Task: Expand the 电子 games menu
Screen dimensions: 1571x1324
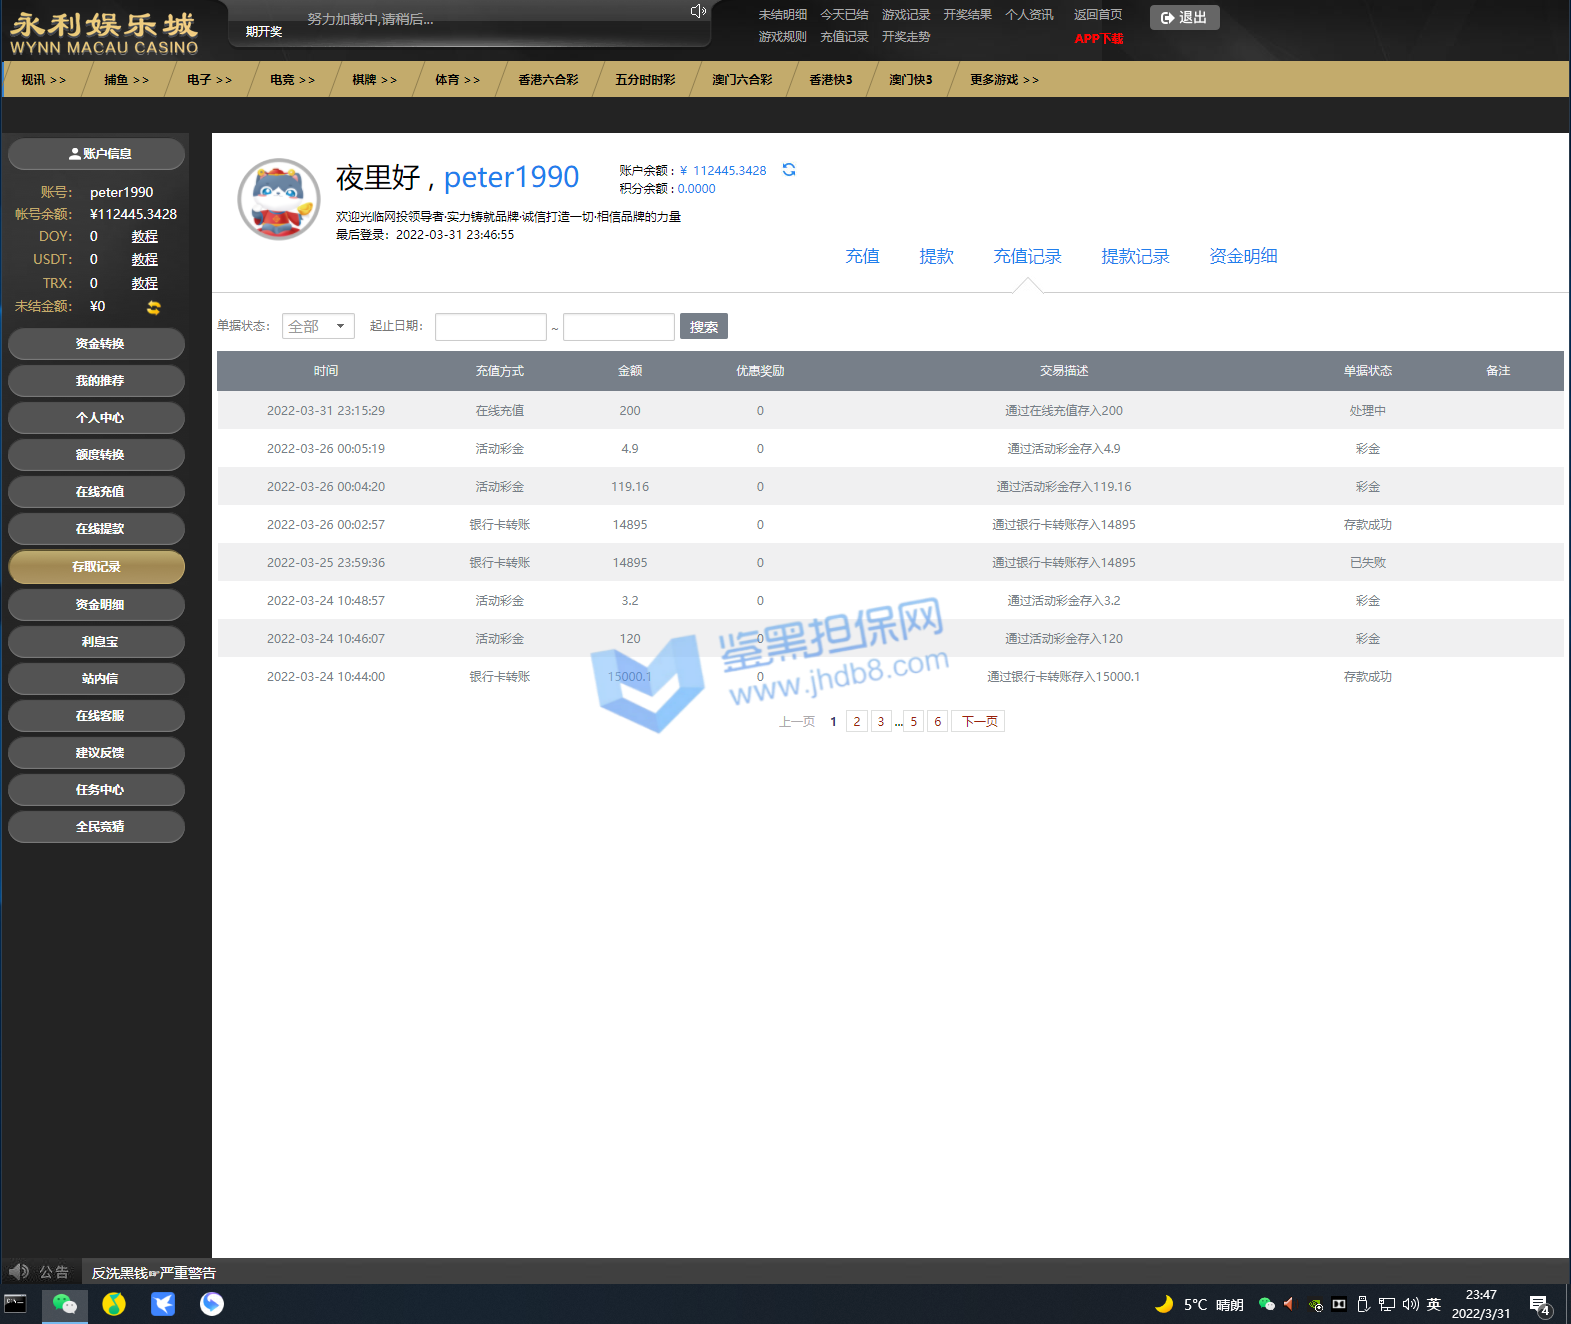Action: pos(209,80)
